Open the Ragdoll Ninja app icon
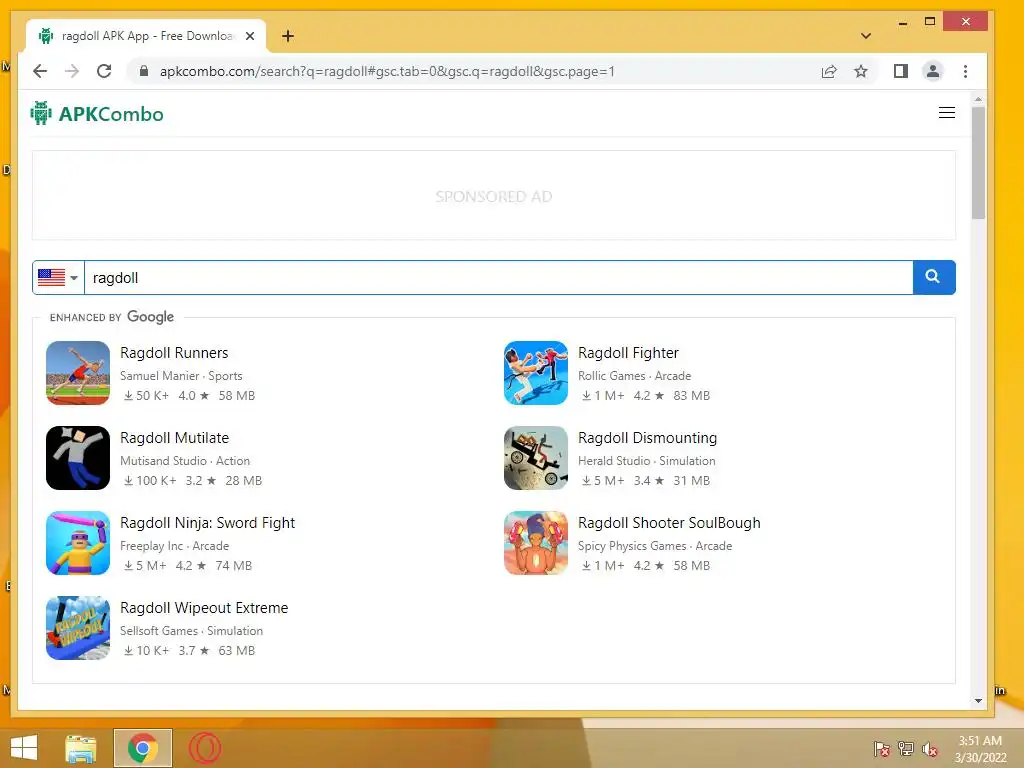The image size is (1024, 768). click(x=78, y=543)
